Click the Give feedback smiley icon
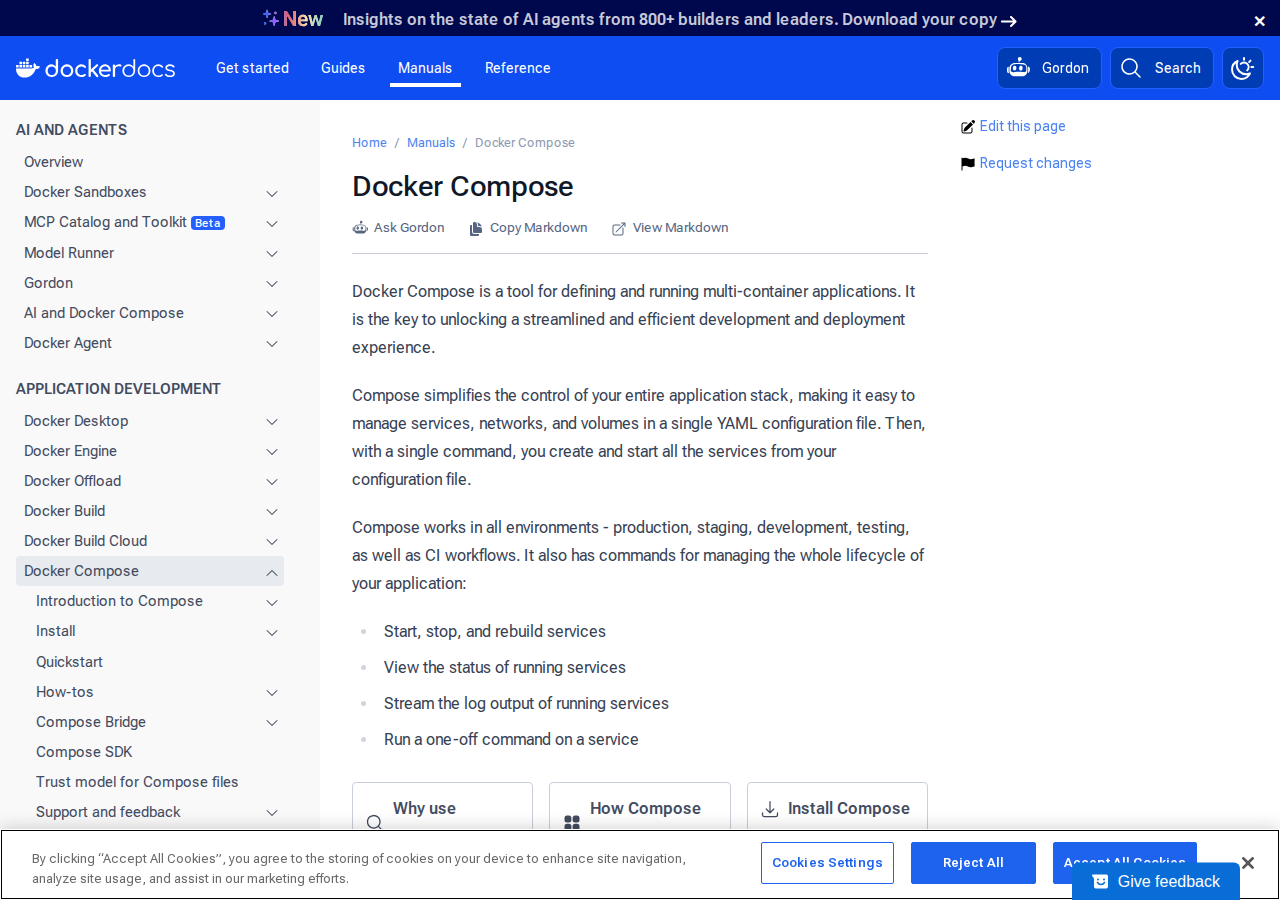The width and height of the screenshot is (1280, 900). coord(1101,881)
